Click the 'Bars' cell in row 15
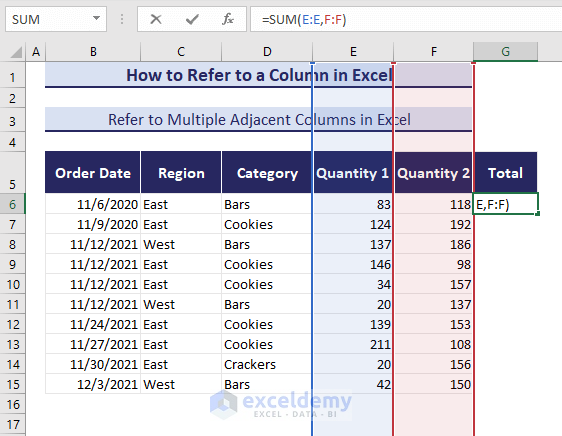 [267, 384]
